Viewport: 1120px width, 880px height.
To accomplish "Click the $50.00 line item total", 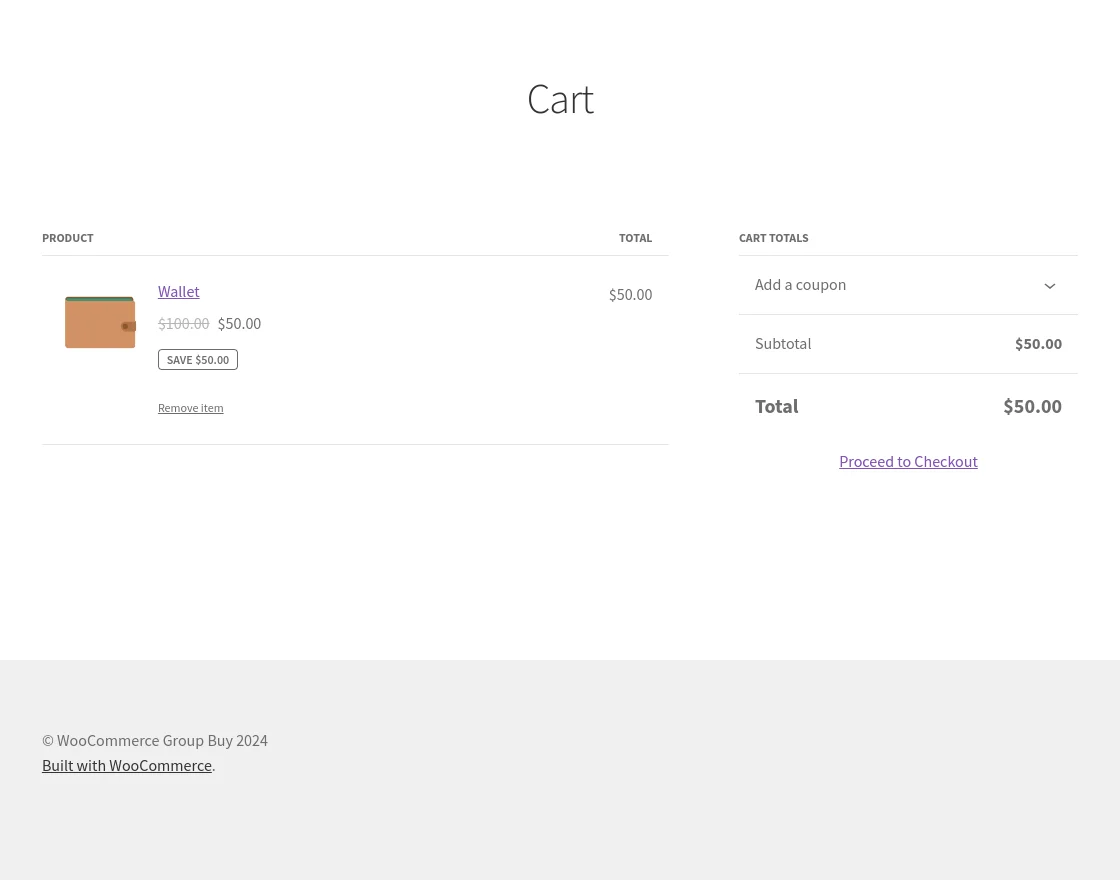I will 630,294.
